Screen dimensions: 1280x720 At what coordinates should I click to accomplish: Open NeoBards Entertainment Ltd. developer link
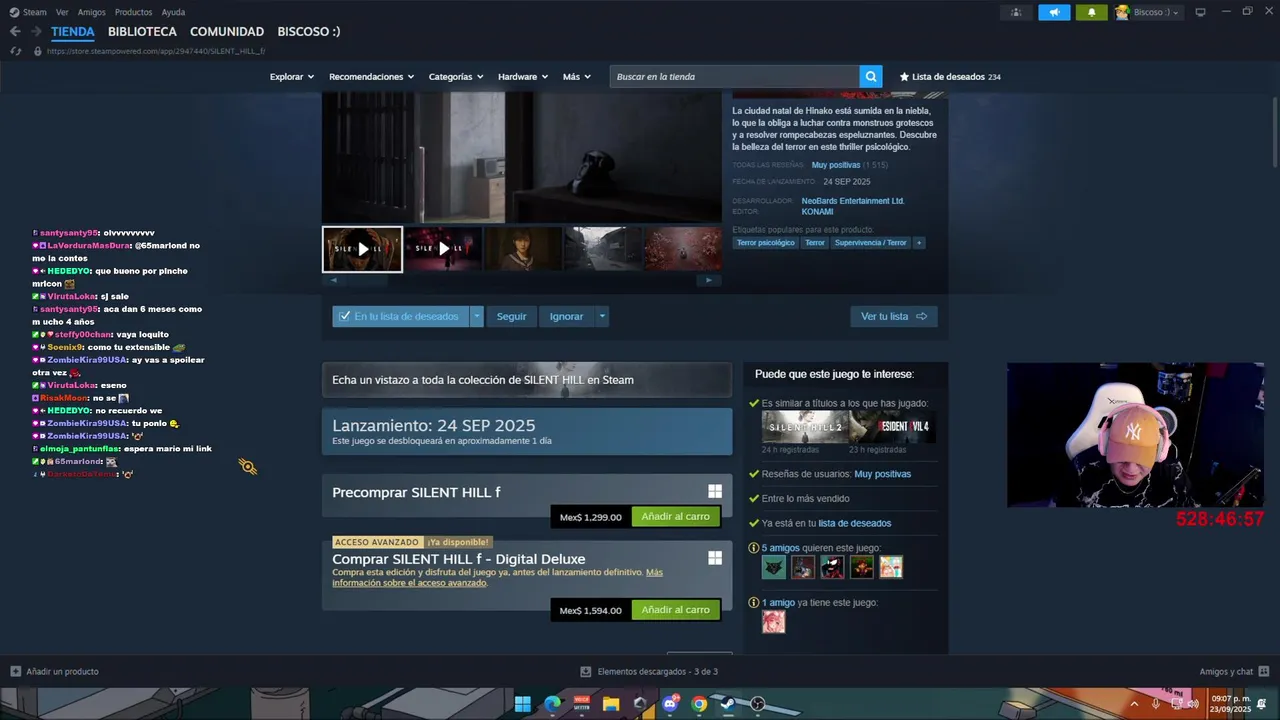852,201
